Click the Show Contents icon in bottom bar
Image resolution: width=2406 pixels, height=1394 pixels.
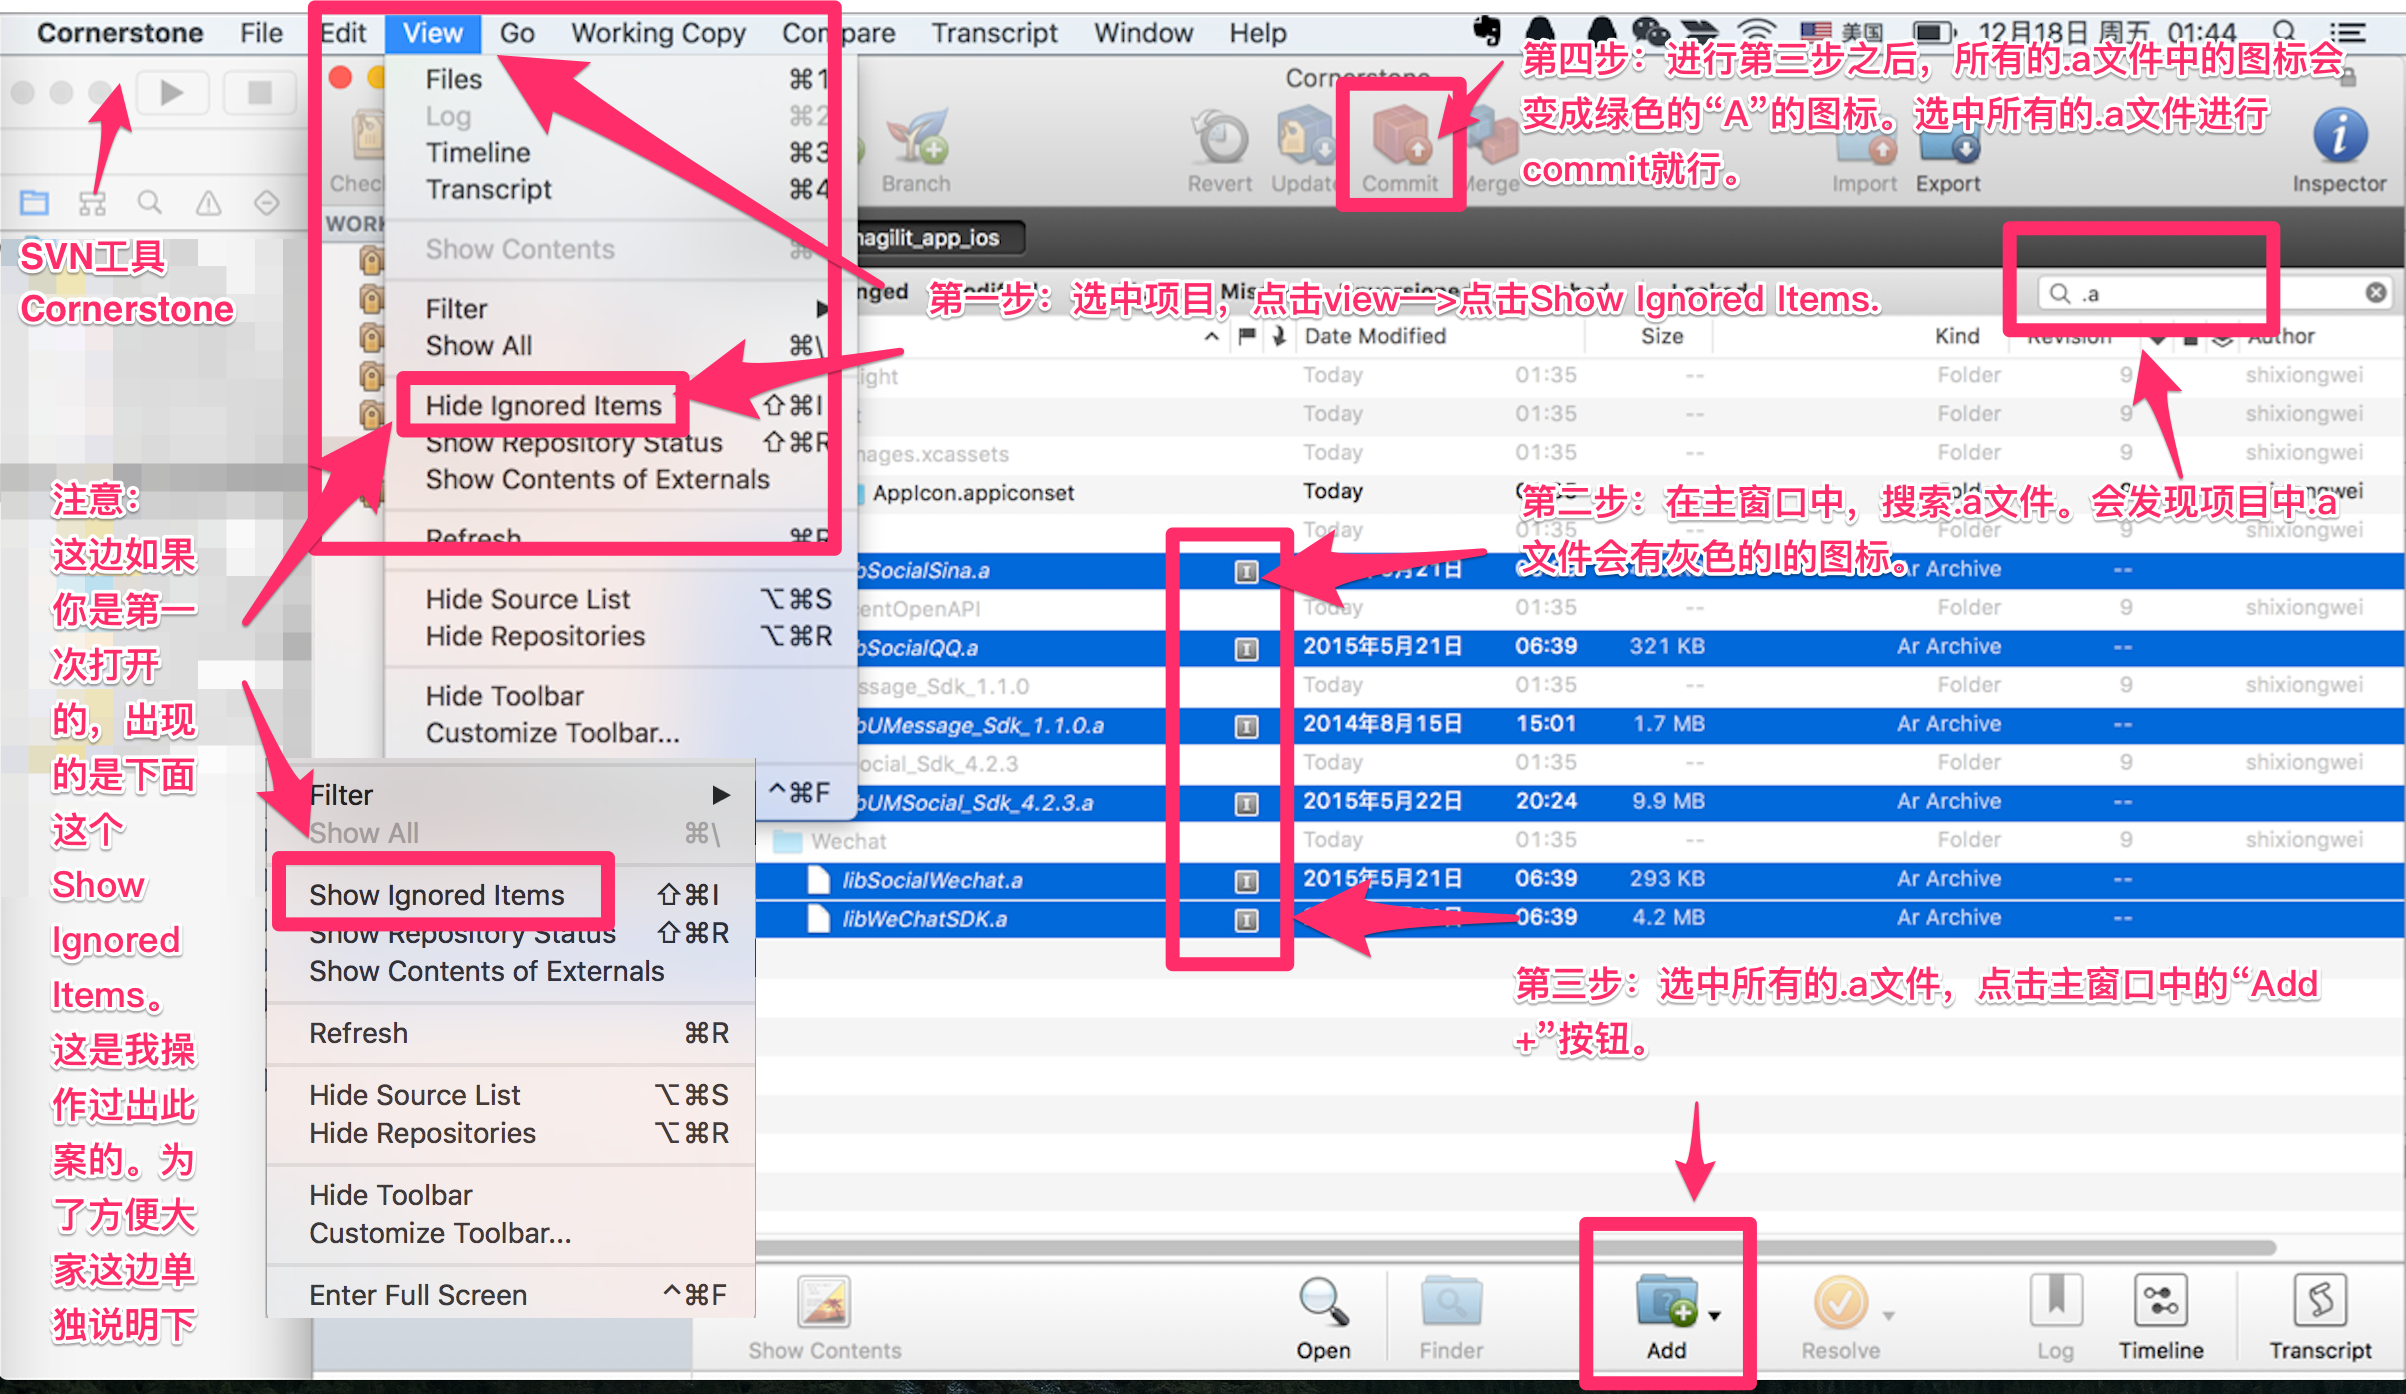[824, 1302]
